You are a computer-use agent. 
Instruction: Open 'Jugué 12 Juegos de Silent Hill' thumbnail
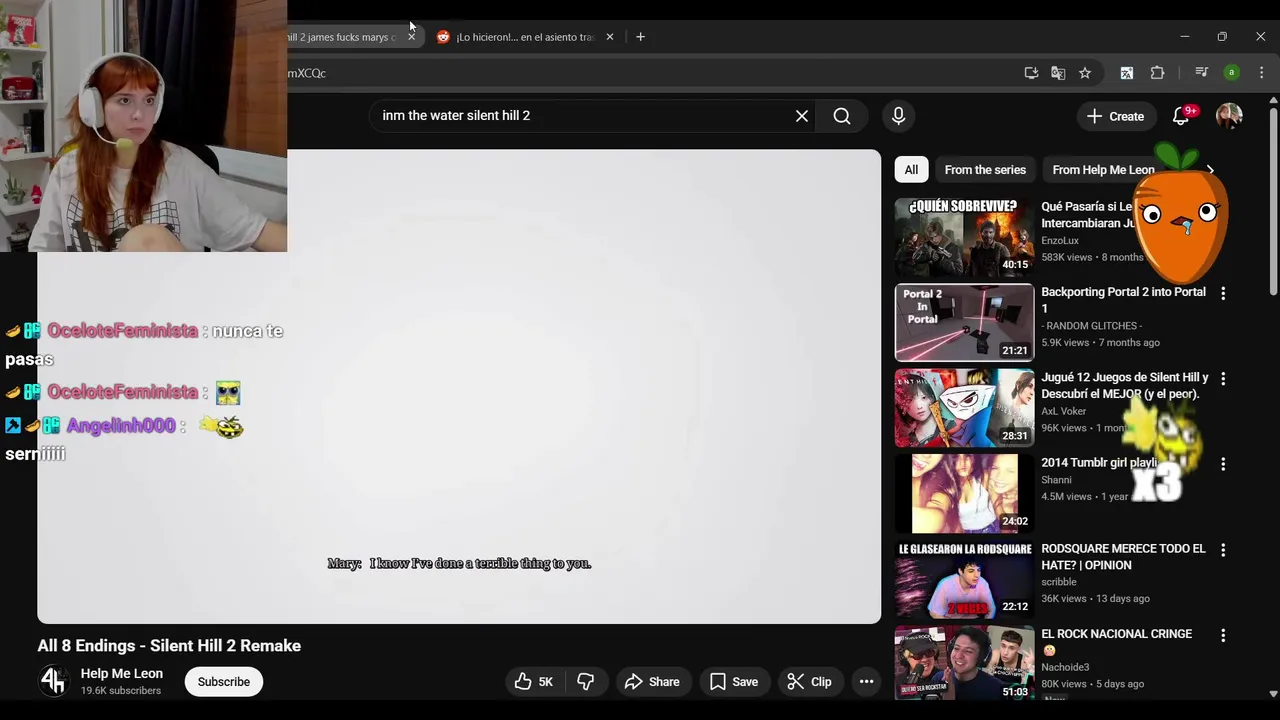964,408
